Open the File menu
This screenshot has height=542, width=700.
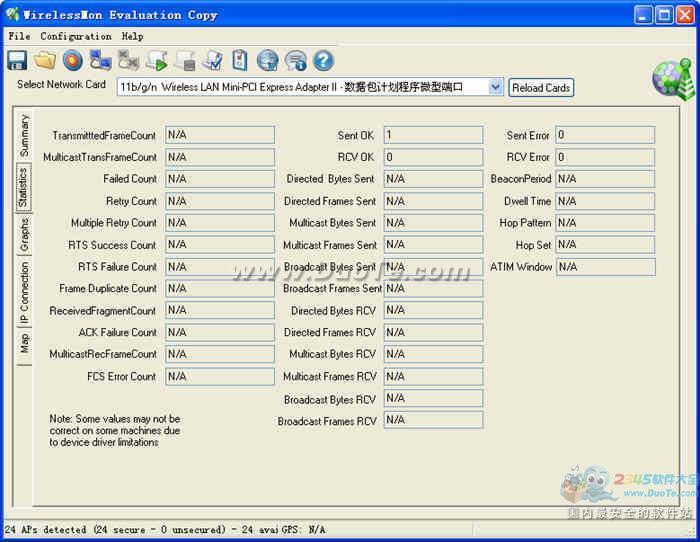pos(19,36)
